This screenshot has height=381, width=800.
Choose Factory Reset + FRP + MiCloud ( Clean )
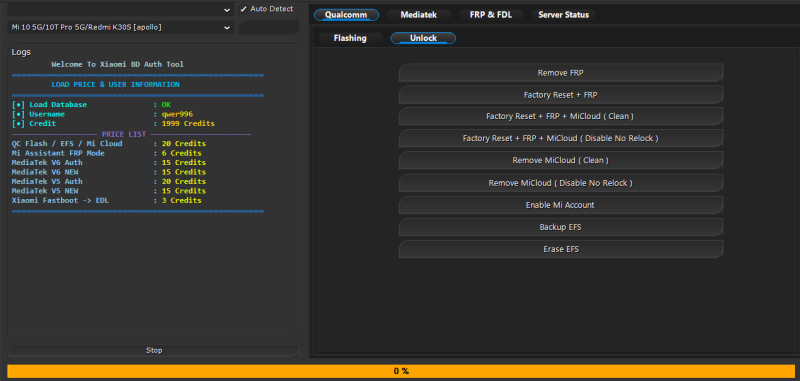(560, 116)
